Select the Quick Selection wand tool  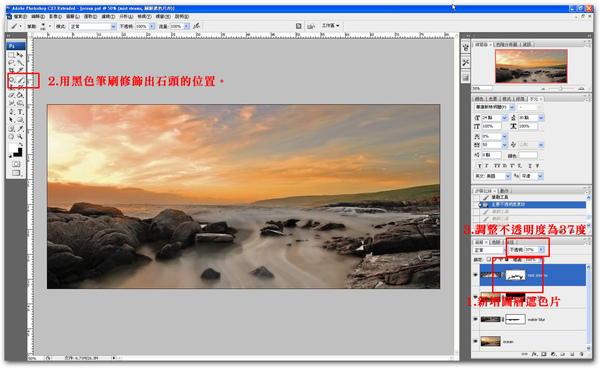tap(20, 62)
